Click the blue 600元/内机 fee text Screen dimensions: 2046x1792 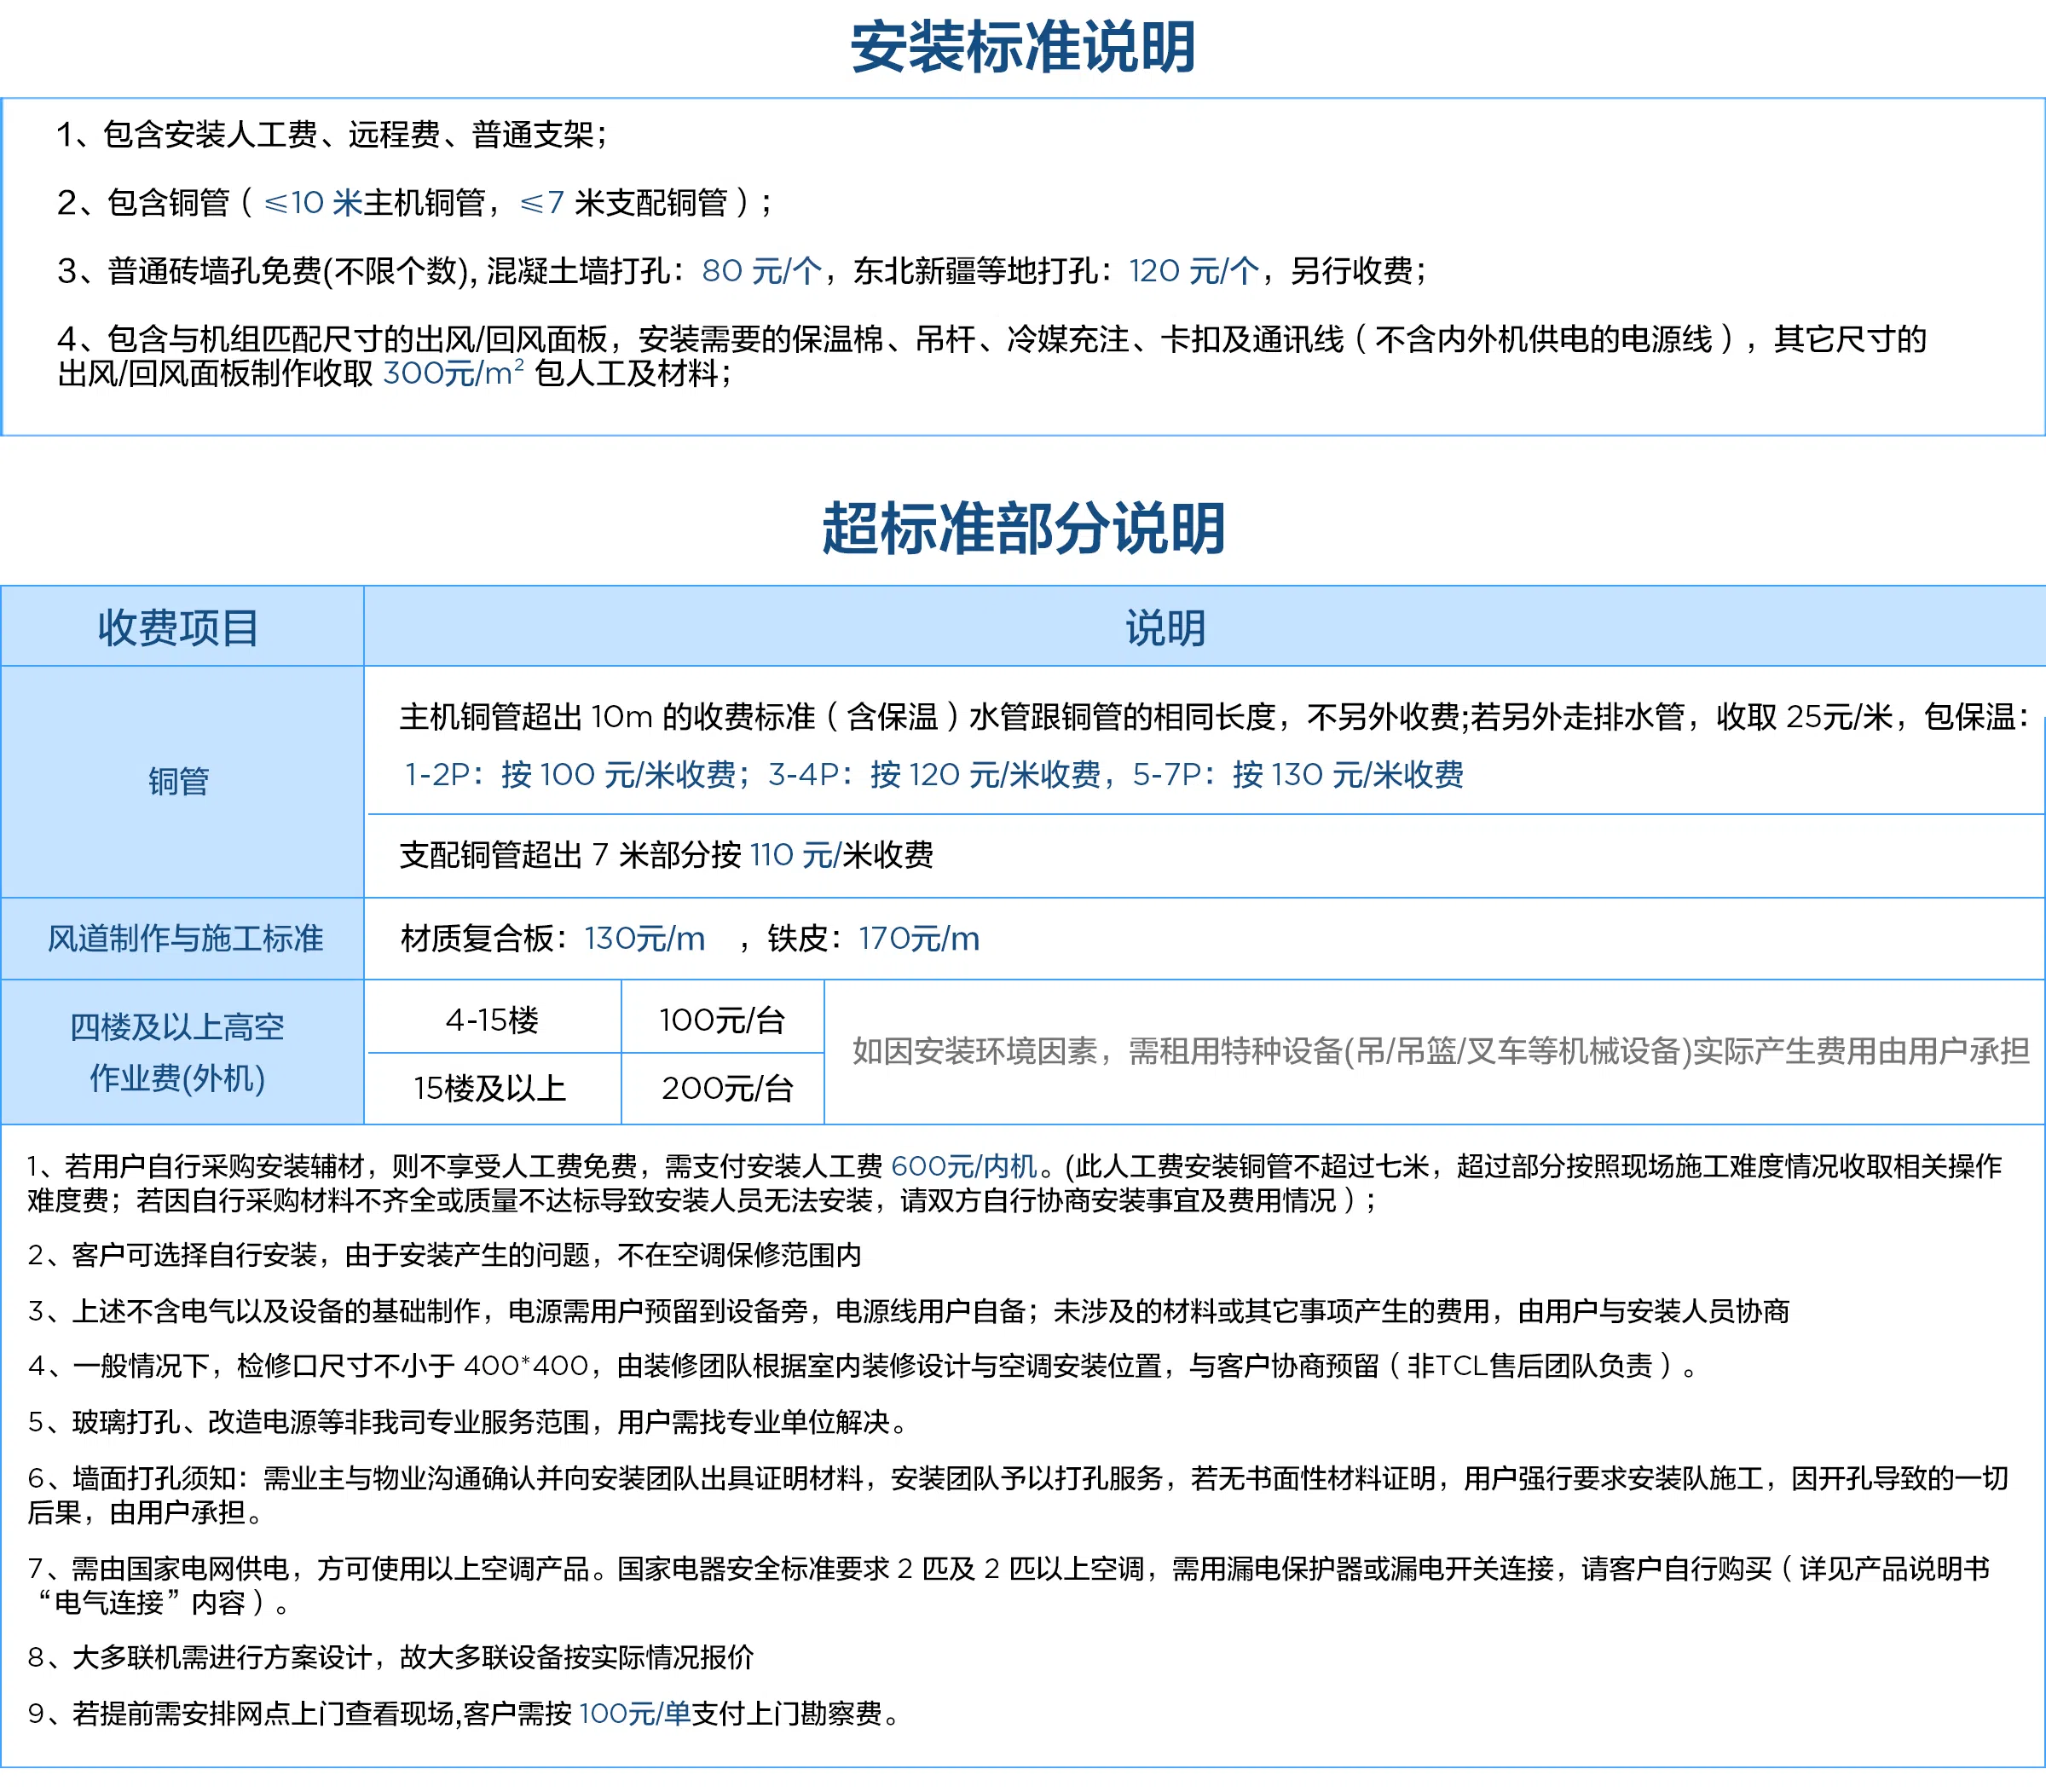point(963,1166)
